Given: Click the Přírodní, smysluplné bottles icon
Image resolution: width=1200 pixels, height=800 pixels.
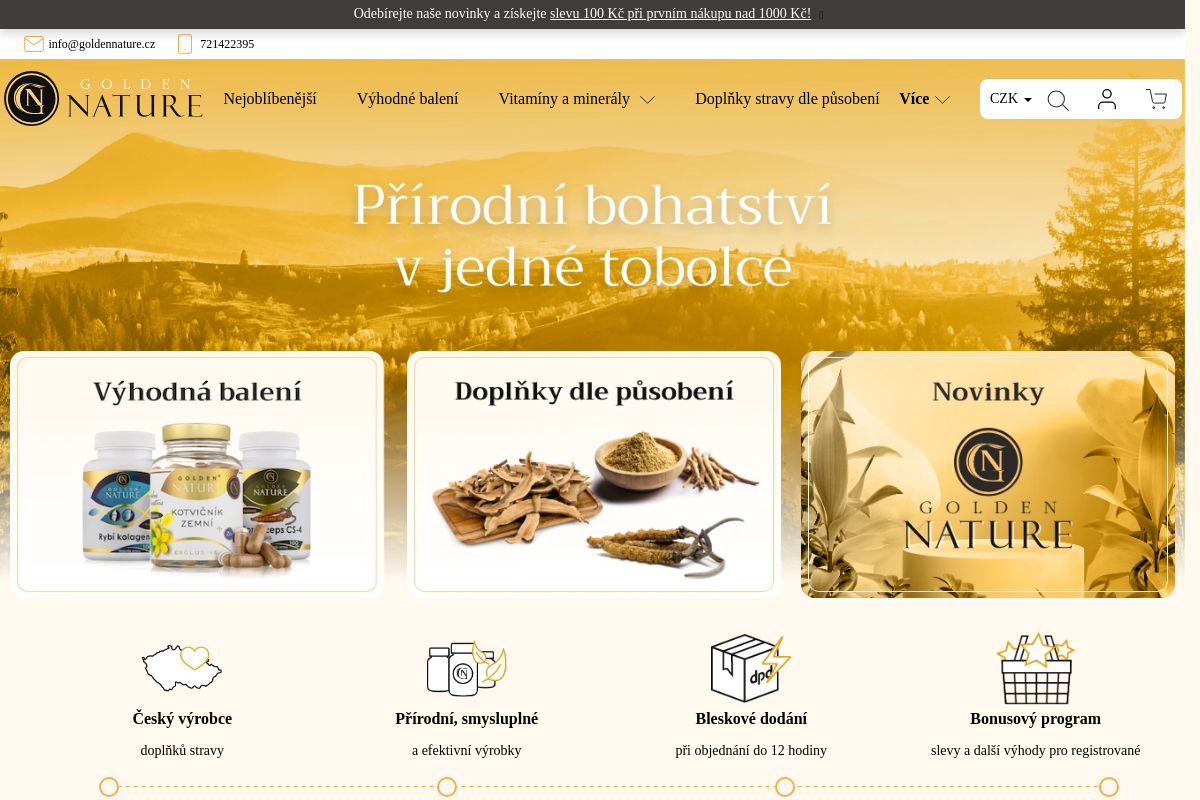Looking at the screenshot, I should click(x=467, y=668).
